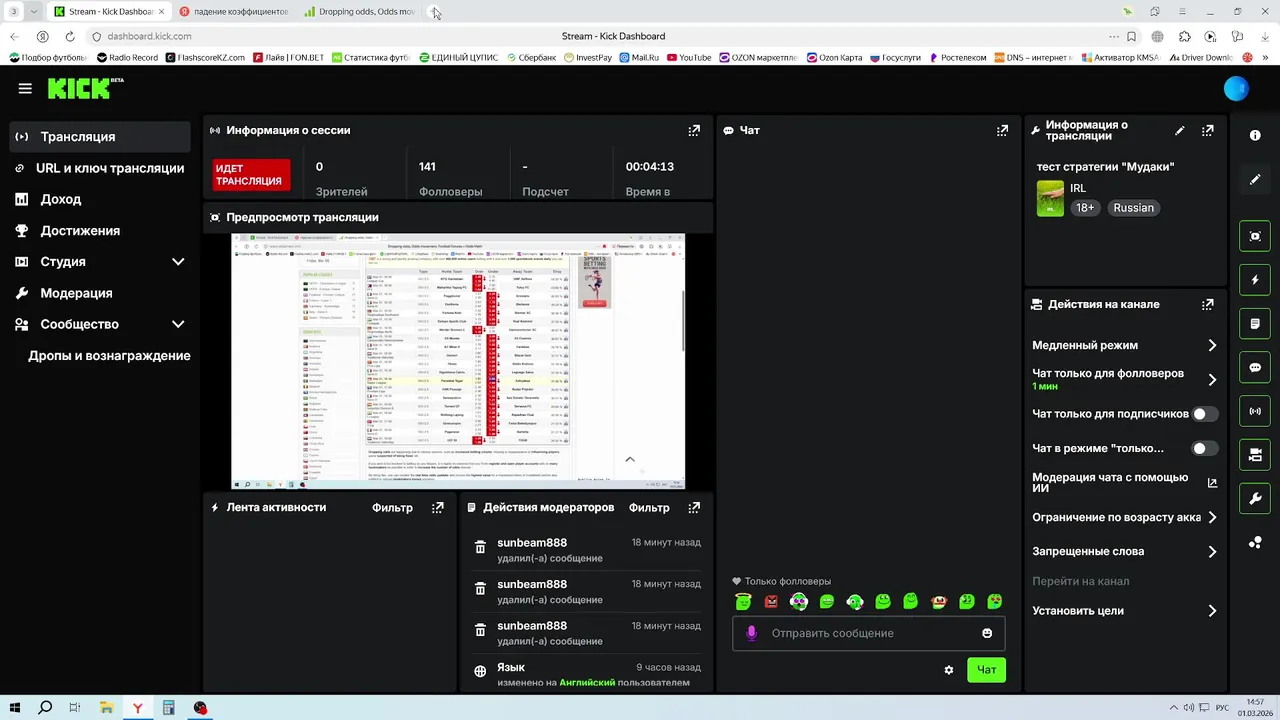
Task: Open Ограничение по возрасту аккаунта options
Action: click(1125, 517)
